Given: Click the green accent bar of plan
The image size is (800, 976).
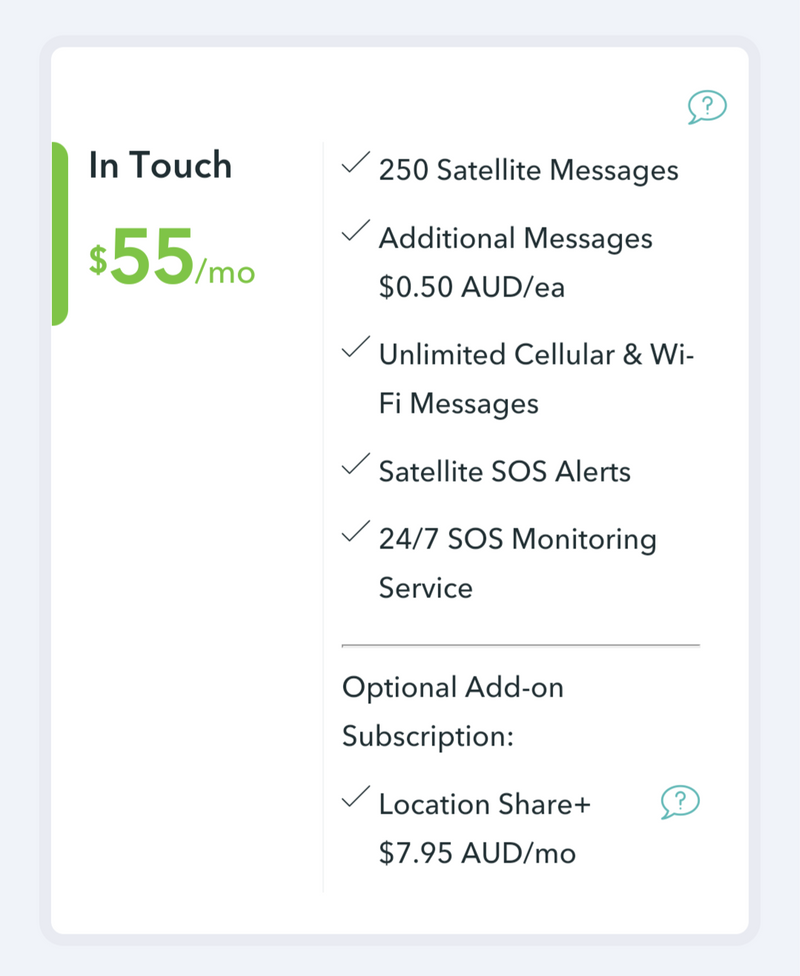Looking at the screenshot, I should 59,234.
